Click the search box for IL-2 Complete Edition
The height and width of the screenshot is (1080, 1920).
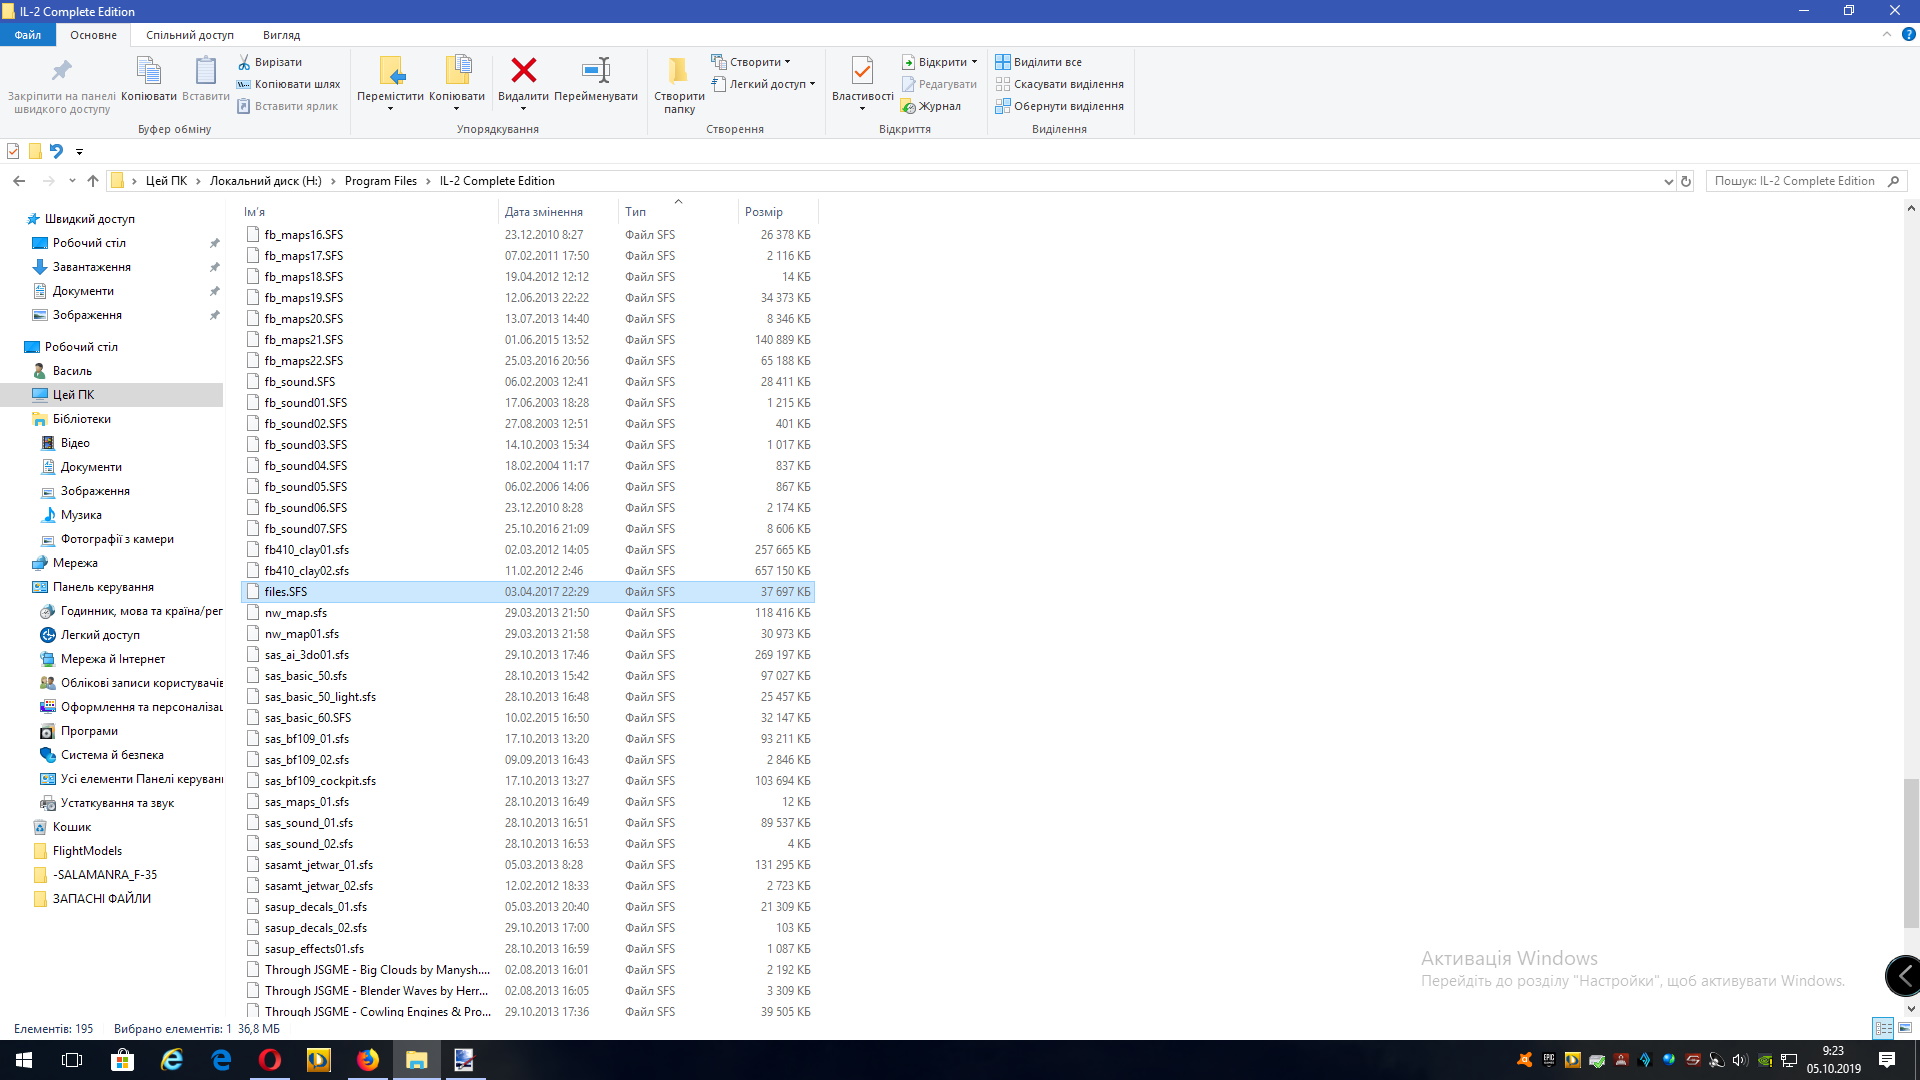tap(1795, 181)
